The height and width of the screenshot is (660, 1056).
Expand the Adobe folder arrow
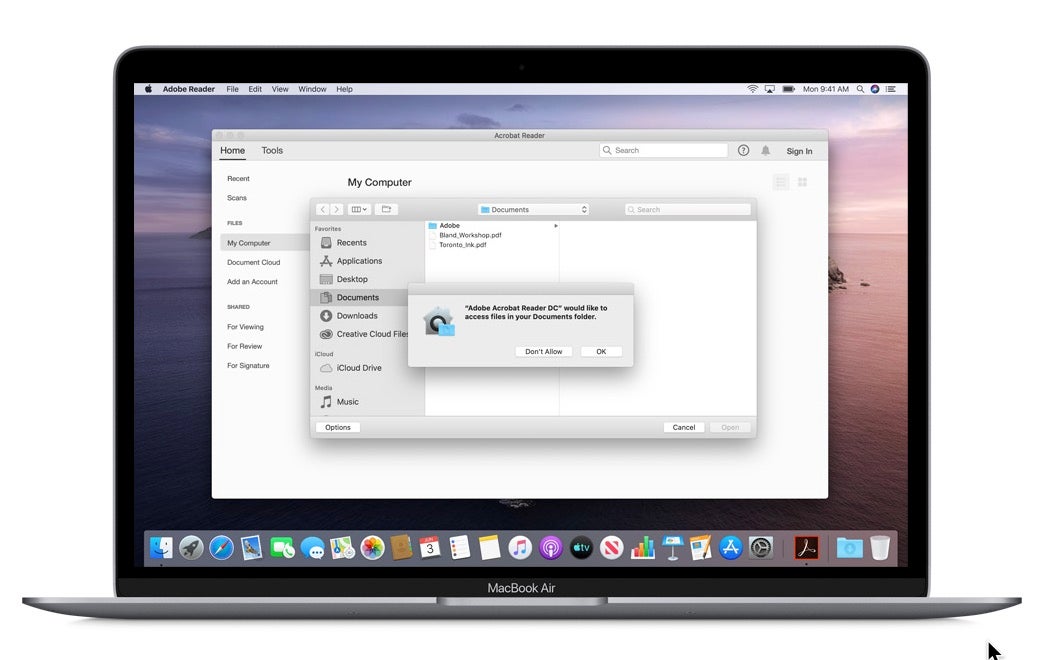point(556,226)
